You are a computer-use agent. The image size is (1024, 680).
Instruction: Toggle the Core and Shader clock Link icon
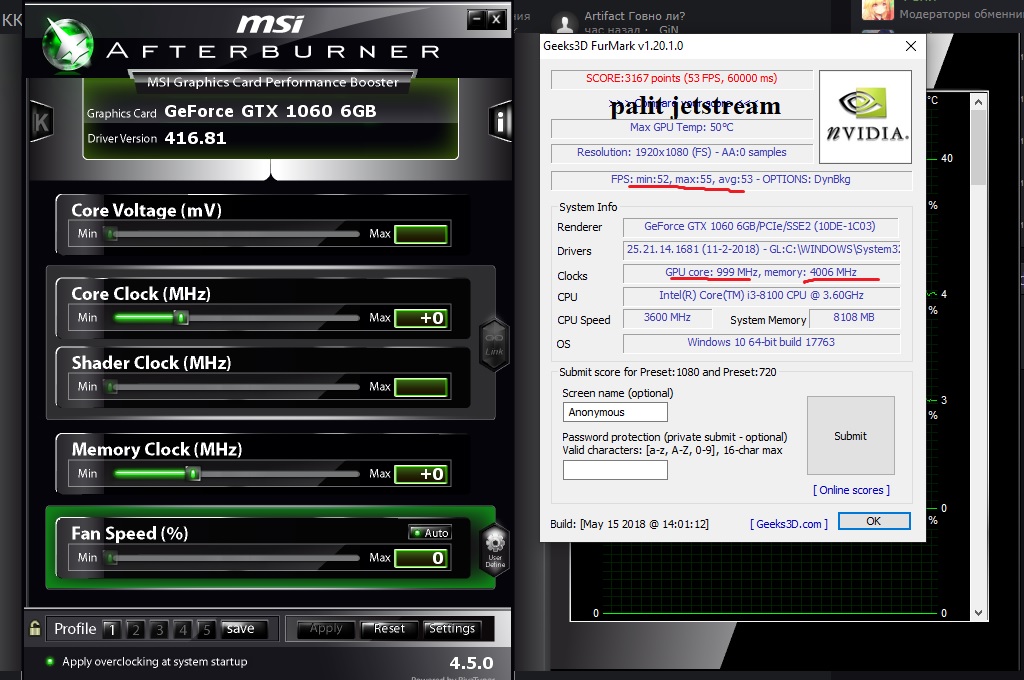click(x=494, y=344)
